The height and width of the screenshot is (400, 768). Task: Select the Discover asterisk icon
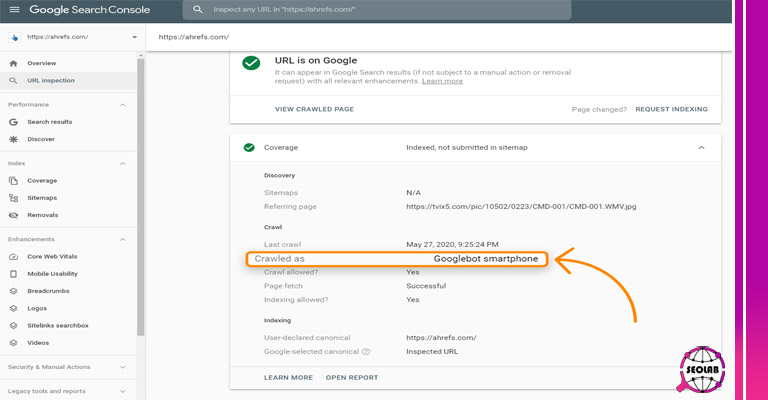(13, 139)
